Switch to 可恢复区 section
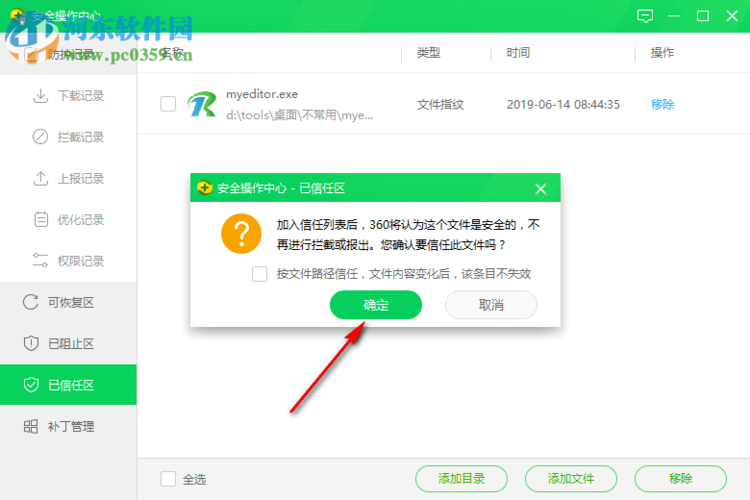 pos(68,302)
